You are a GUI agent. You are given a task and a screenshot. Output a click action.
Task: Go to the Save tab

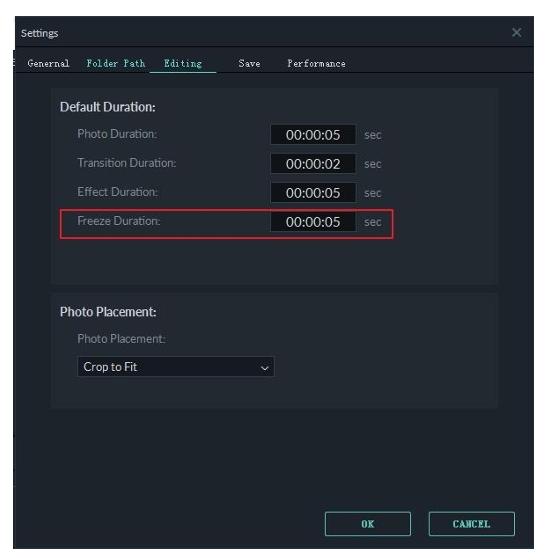(x=249, y=64)
